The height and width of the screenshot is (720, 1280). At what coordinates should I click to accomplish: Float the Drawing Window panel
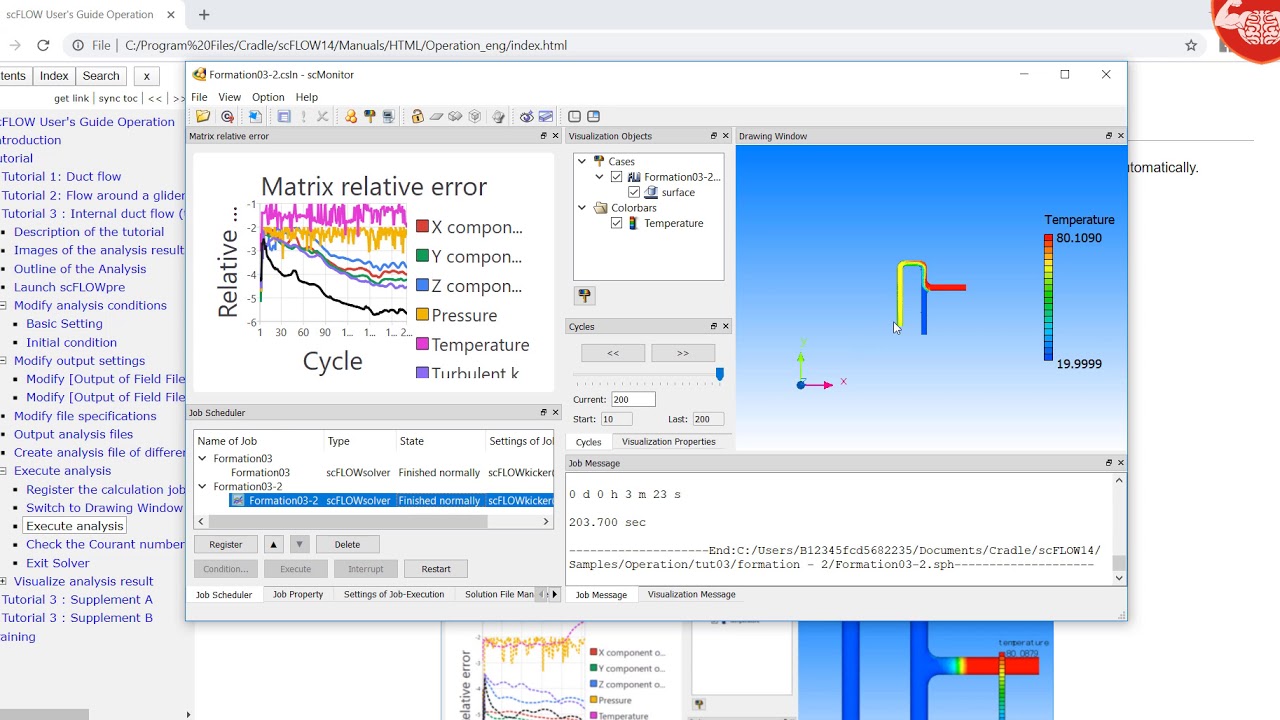point(1109,136)
